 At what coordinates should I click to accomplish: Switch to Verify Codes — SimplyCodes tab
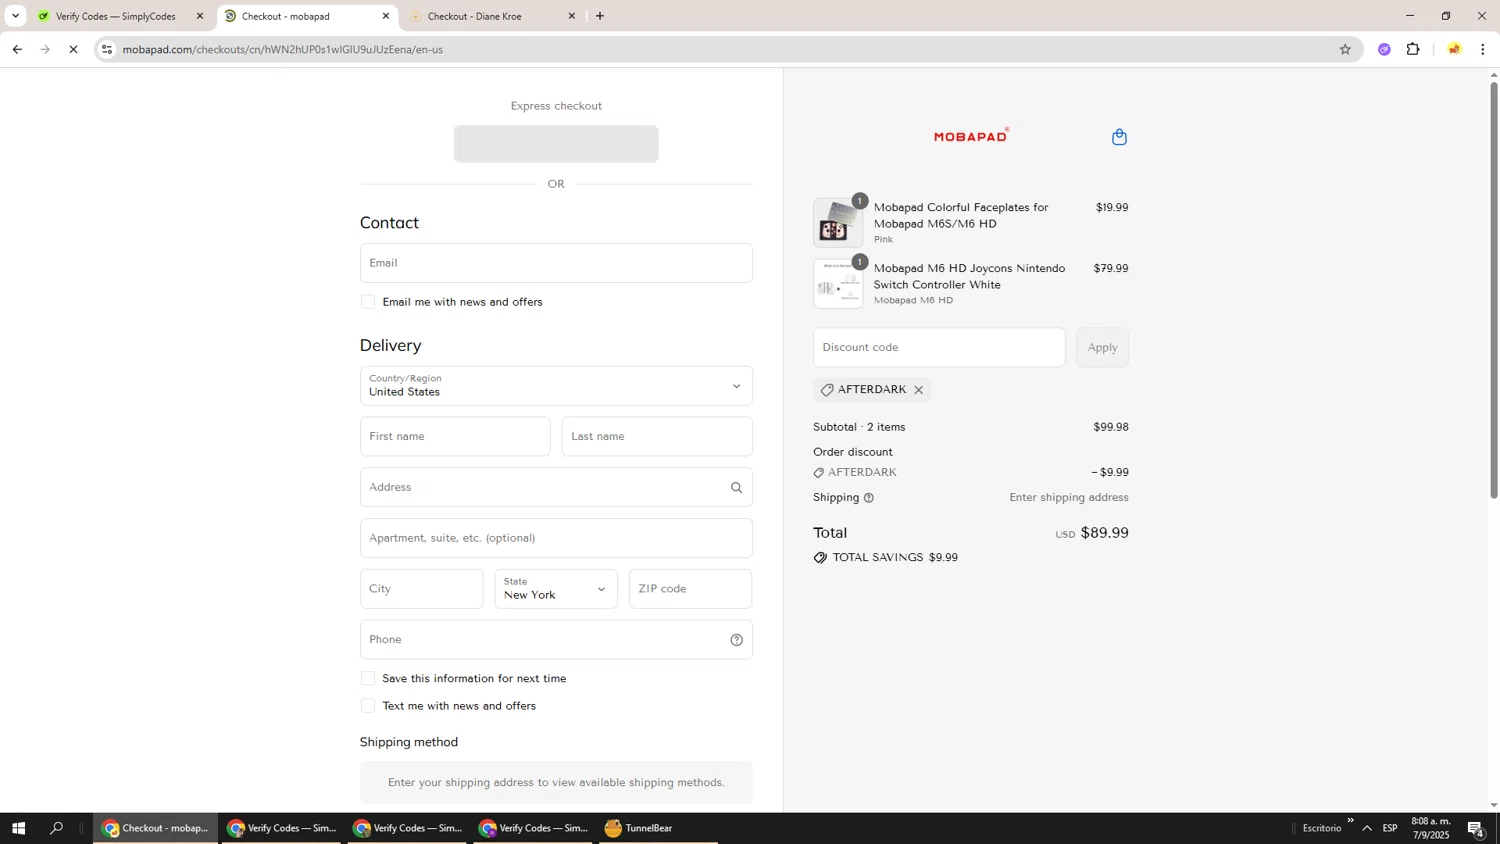tap(116, 16)
